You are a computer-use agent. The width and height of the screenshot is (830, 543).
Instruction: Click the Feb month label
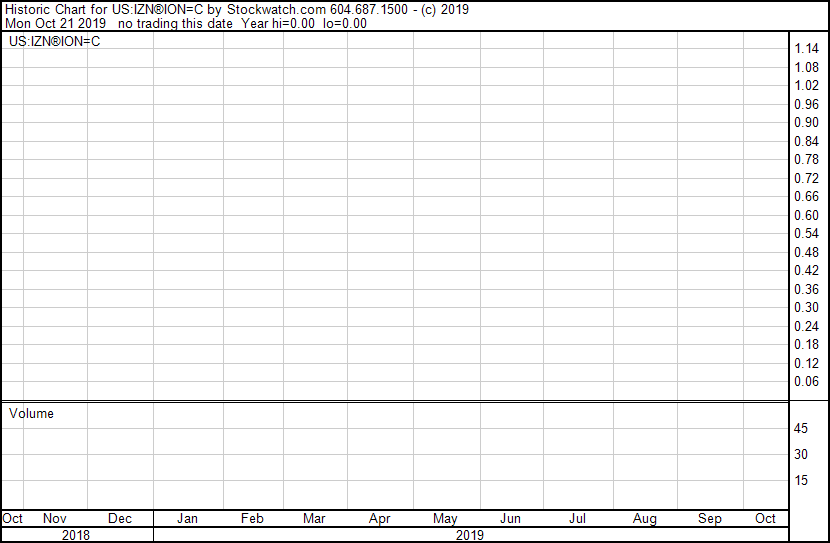(252, 518)
